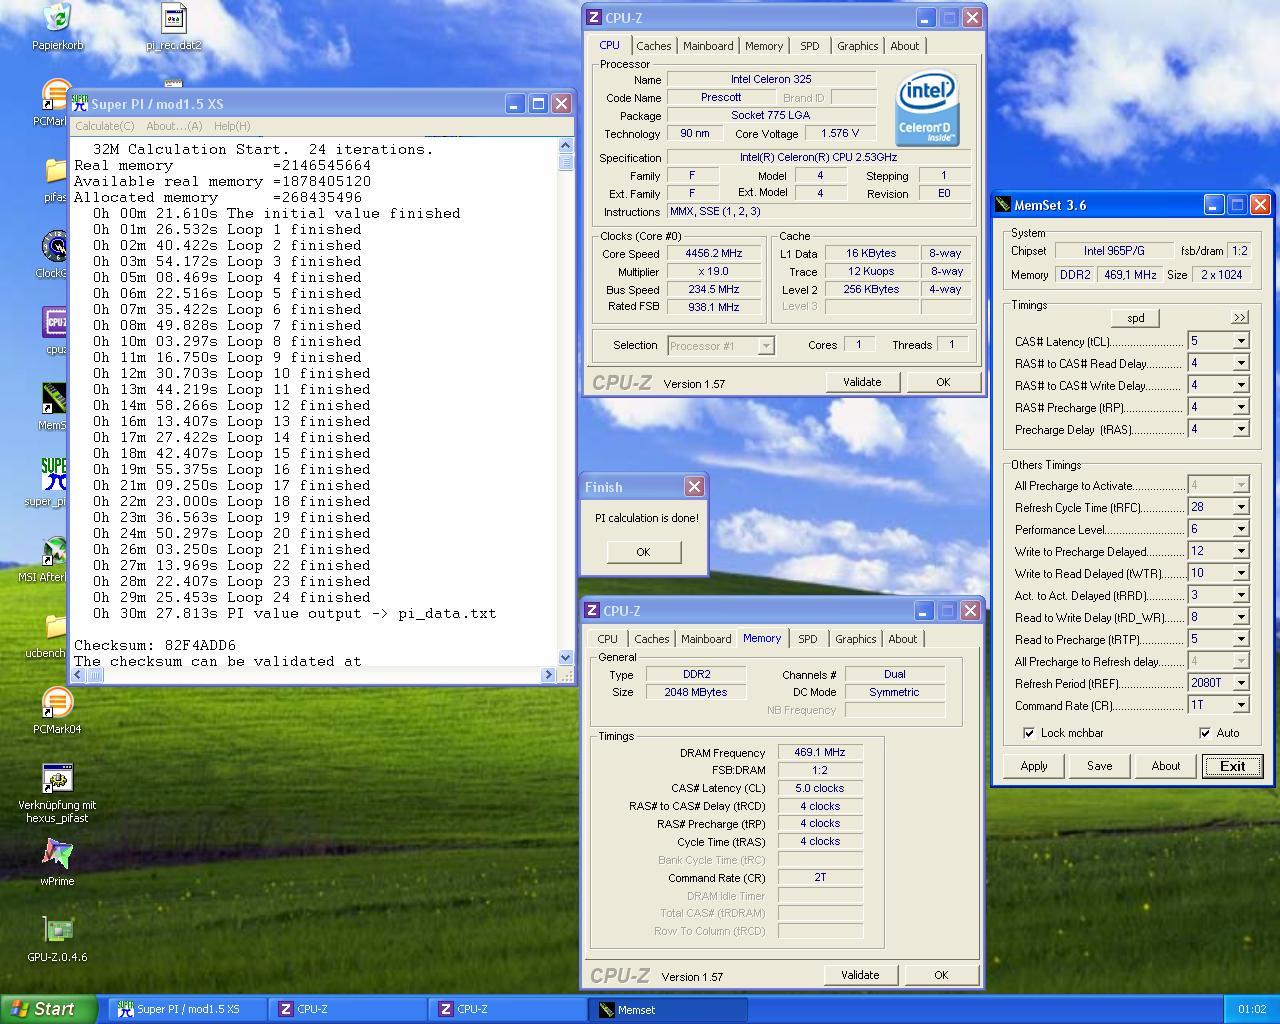The image size is (1280, 1024).
Task: Click Super PI horizontal scrollbar right arrow
Action: (x=547, y=675)
